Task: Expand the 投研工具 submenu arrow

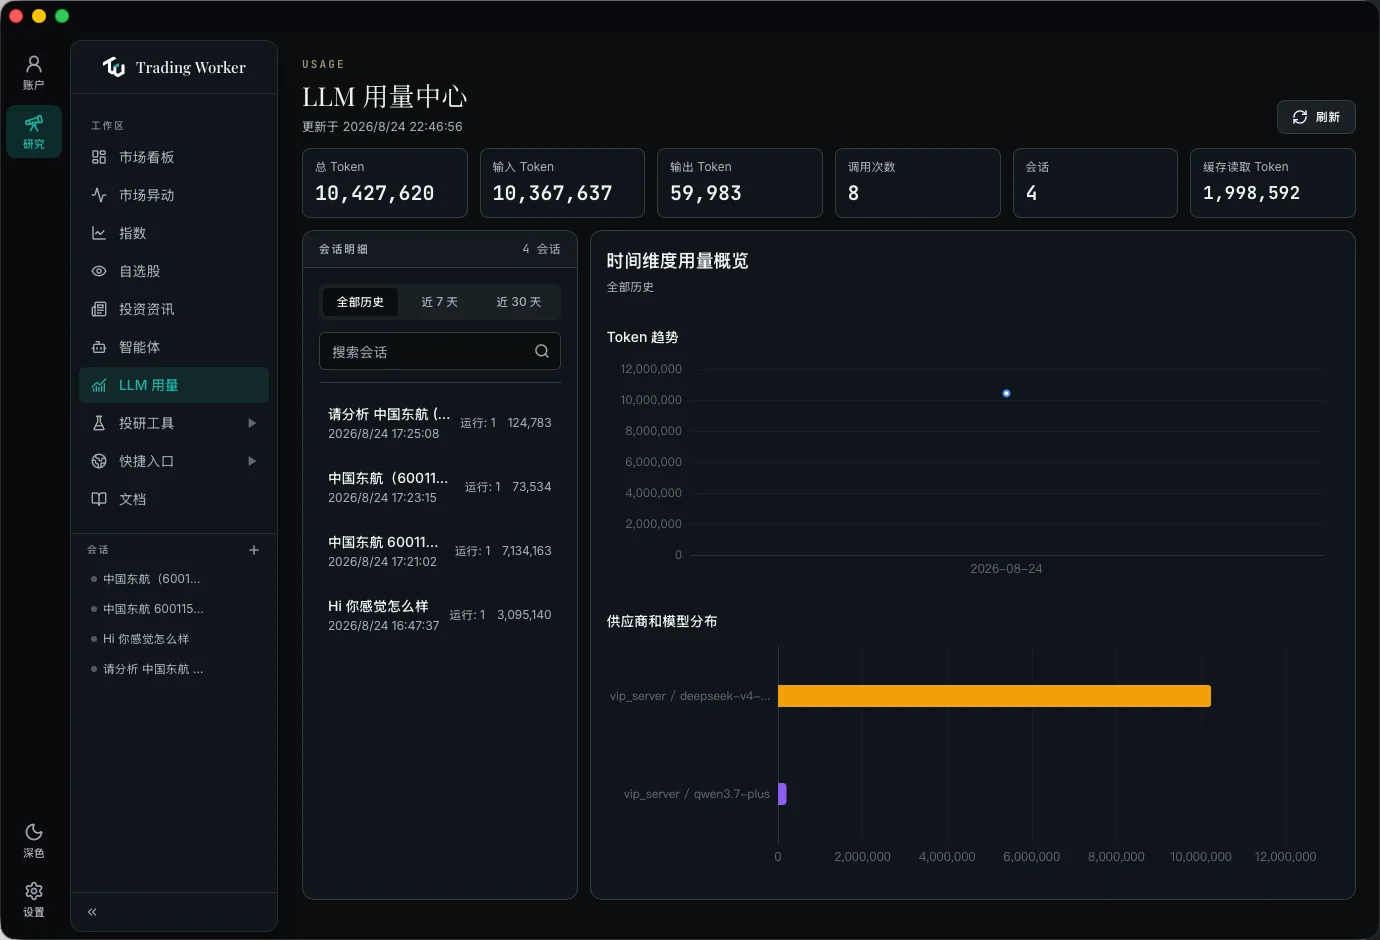Action: coord(252,423)
